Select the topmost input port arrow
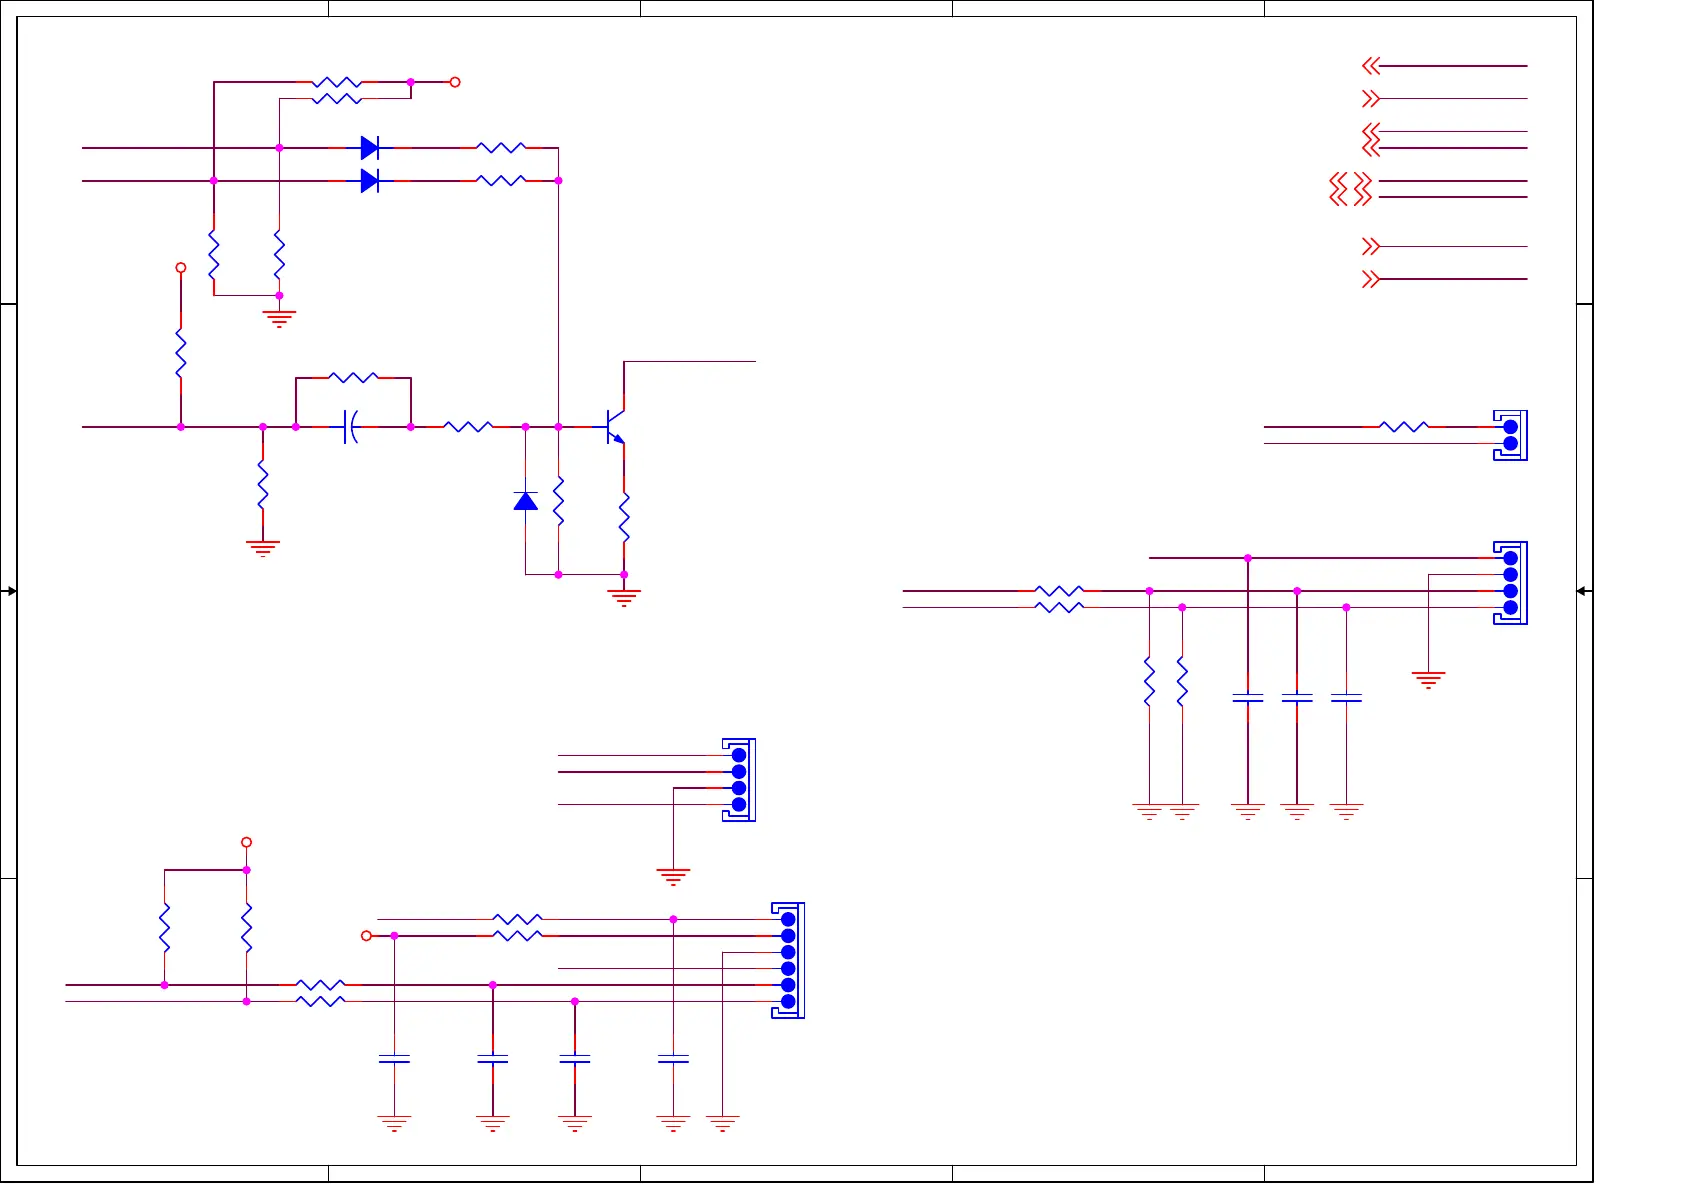The width and height of the screenshot is (1684, 1190). tap(1371, 66)
